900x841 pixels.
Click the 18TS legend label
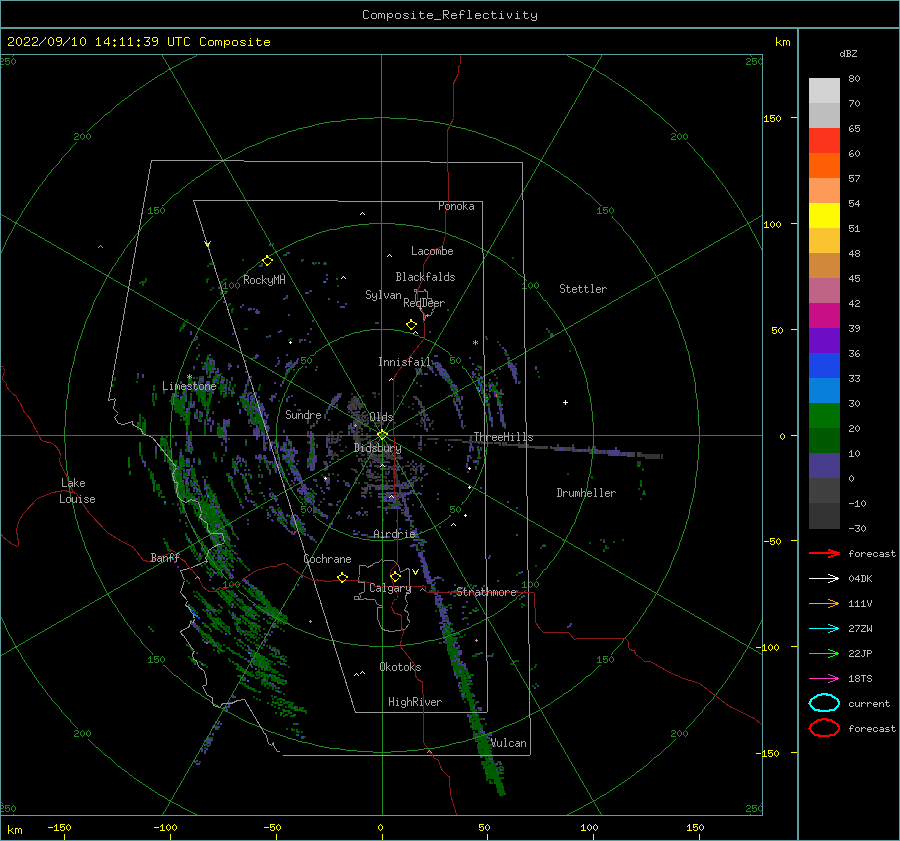click(860, 679)
